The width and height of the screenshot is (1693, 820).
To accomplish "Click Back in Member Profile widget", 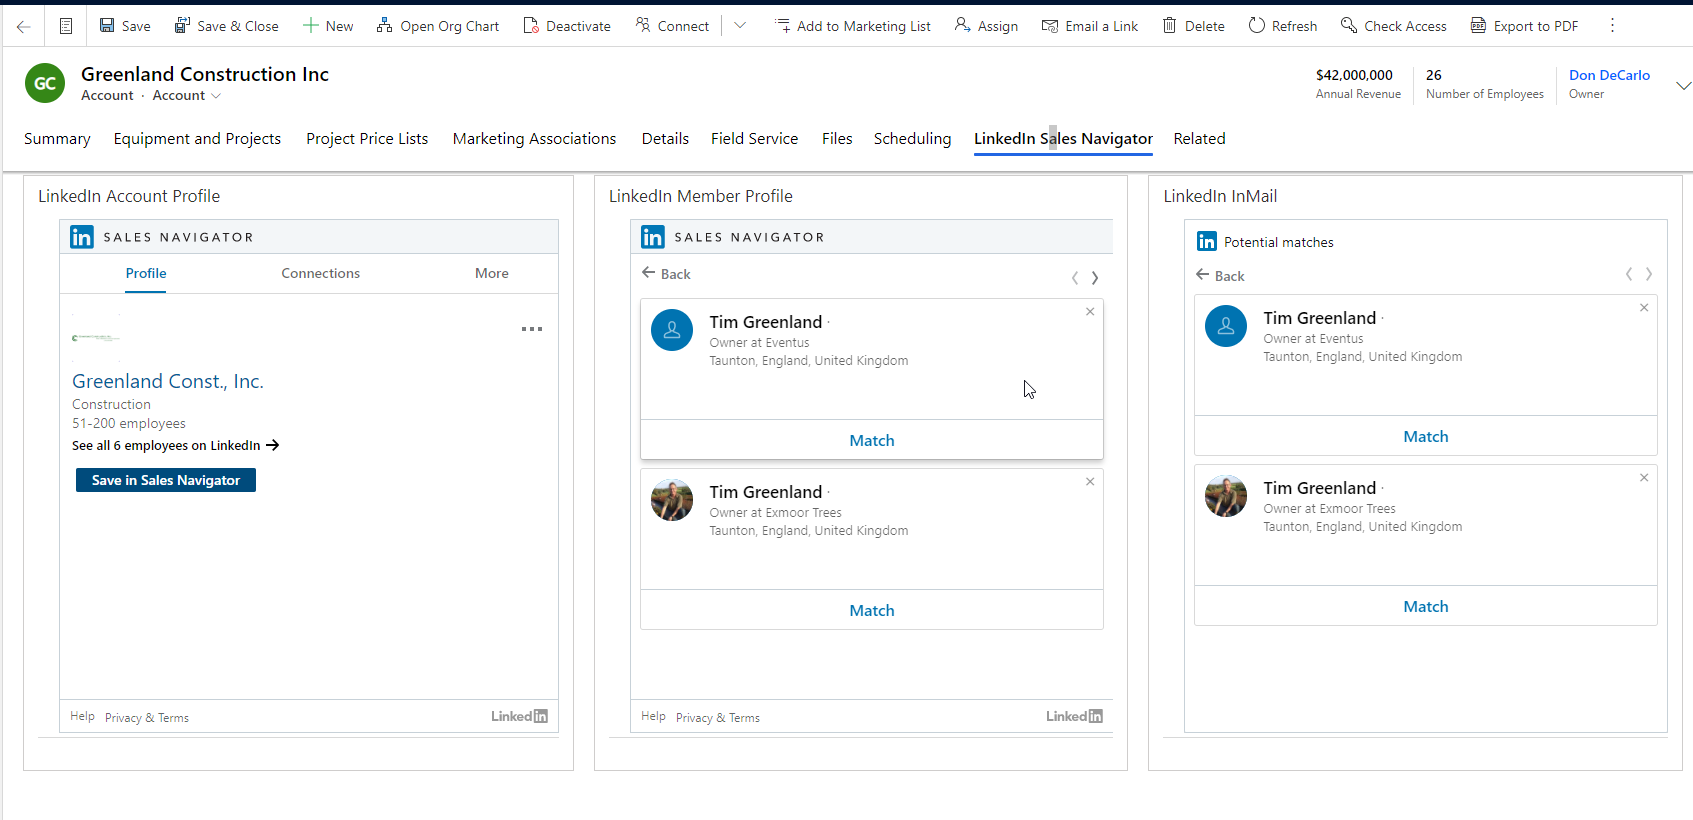I will pyautogui.click(x=666, y=274).
